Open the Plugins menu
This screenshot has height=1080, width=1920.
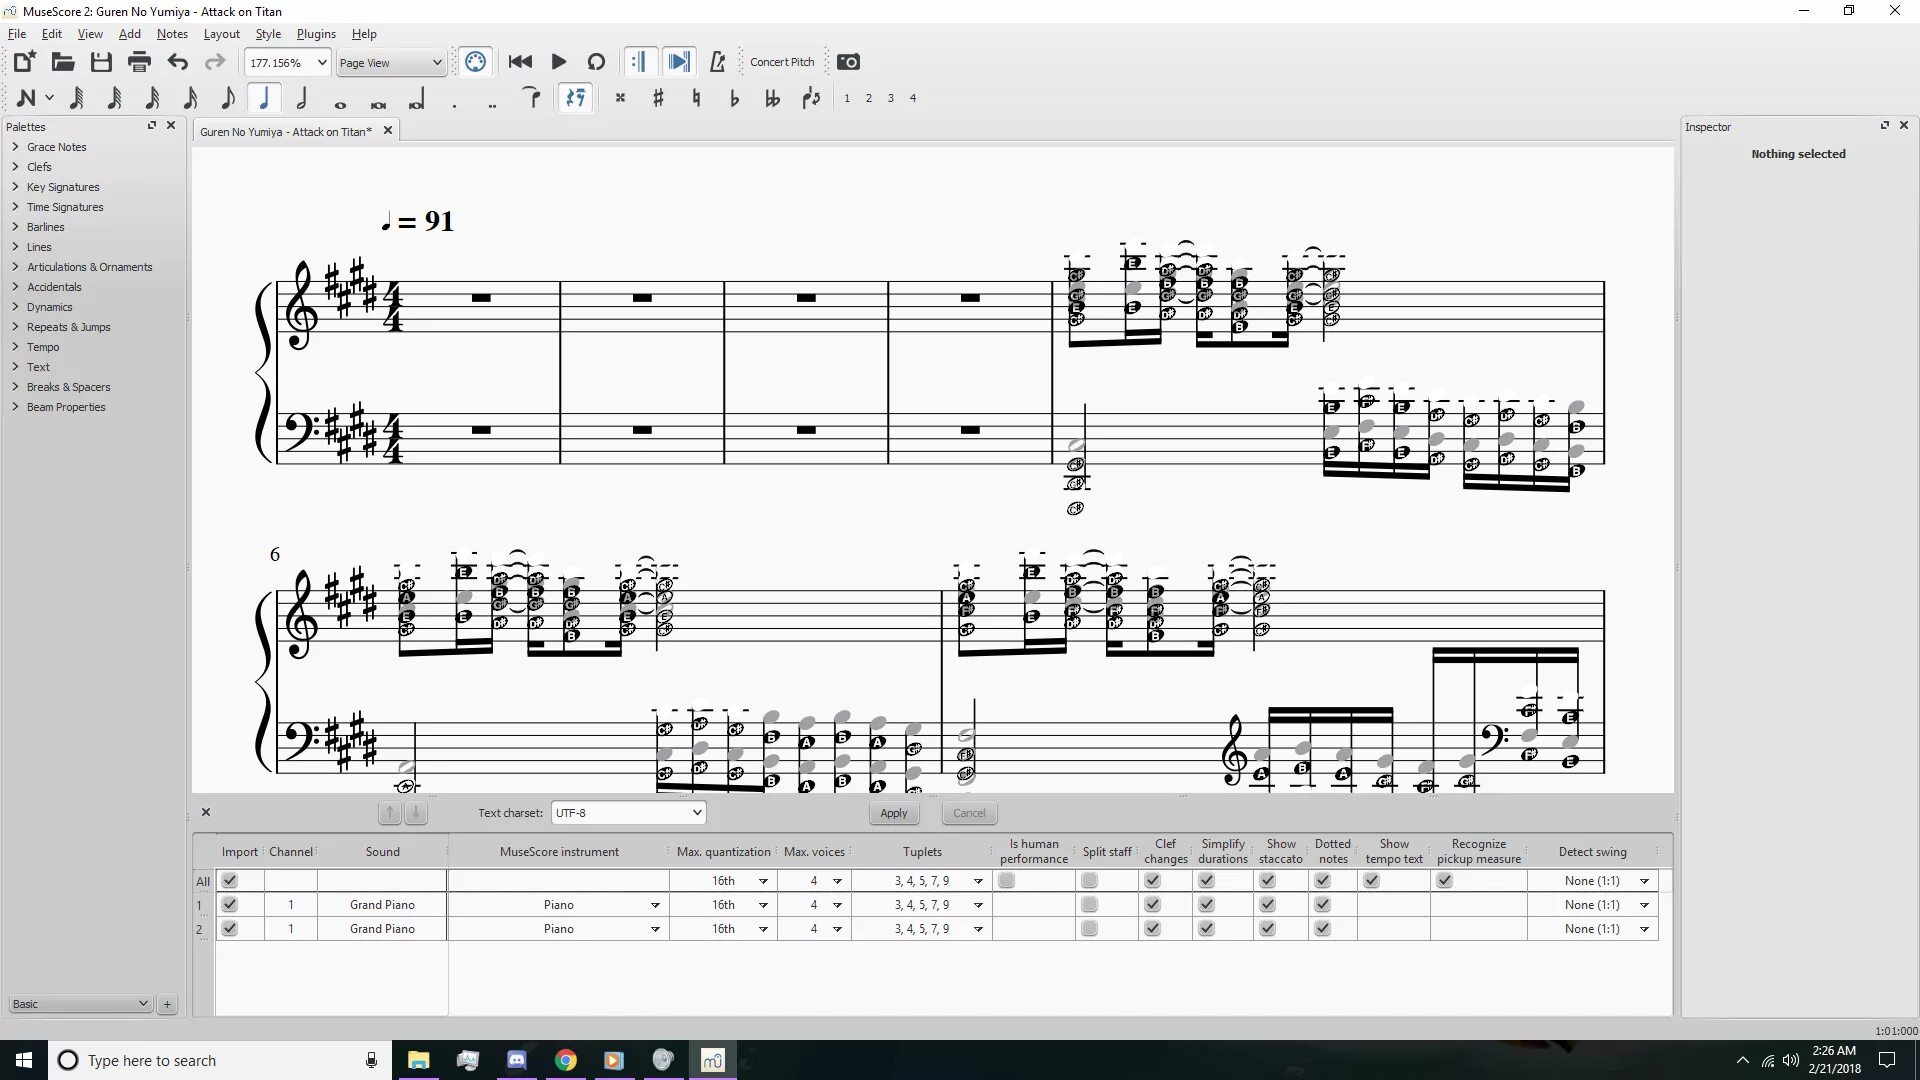tap(316, 34)
